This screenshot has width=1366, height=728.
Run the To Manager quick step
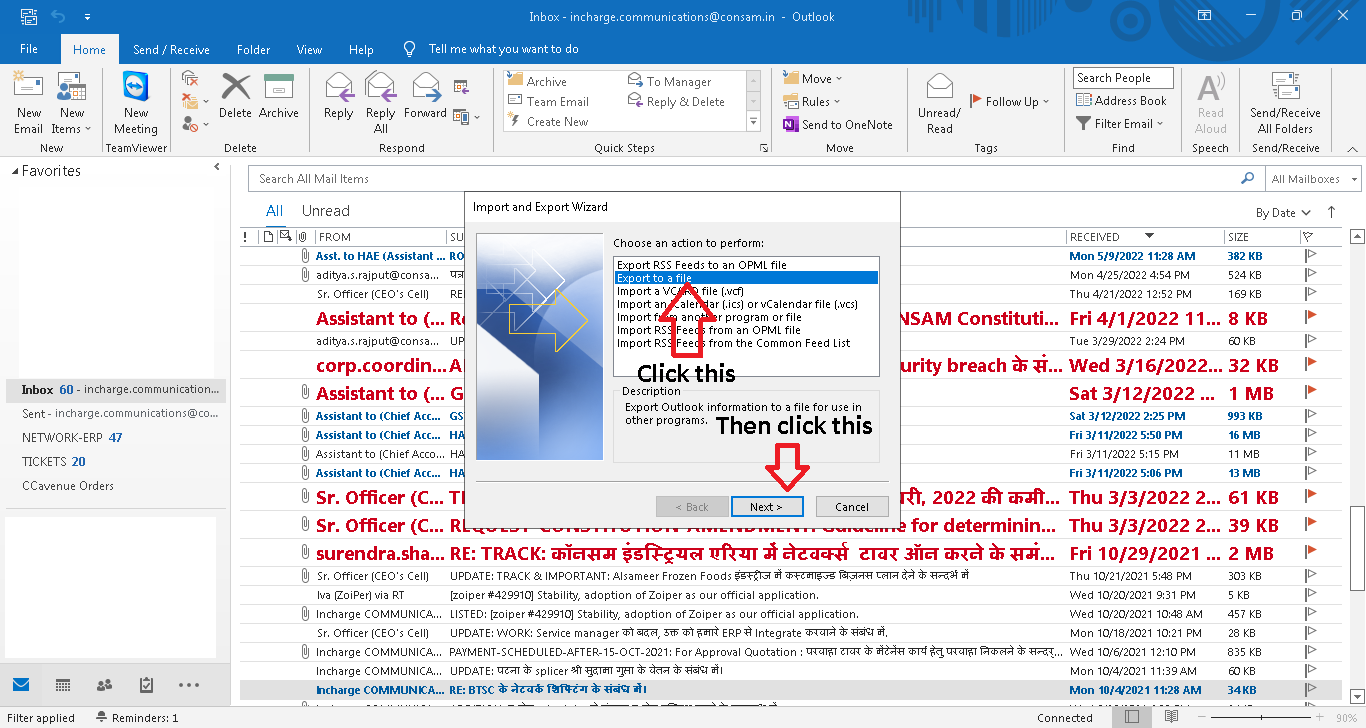point(669,81)
